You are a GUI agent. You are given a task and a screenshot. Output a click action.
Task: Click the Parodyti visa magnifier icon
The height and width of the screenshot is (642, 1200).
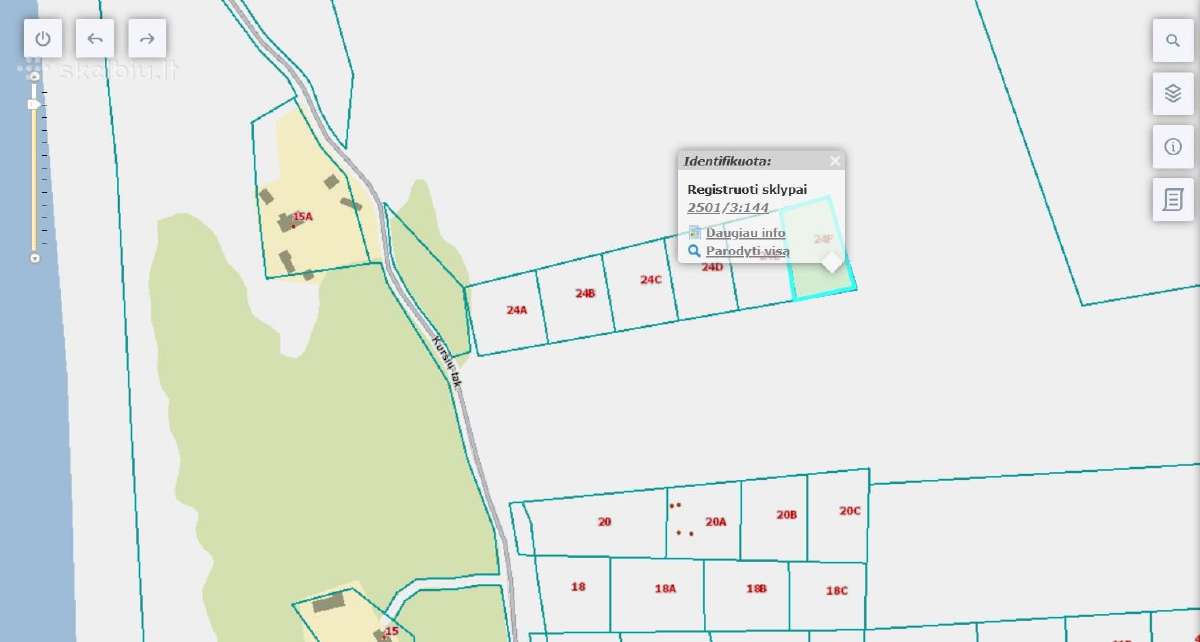click(695, 251)
